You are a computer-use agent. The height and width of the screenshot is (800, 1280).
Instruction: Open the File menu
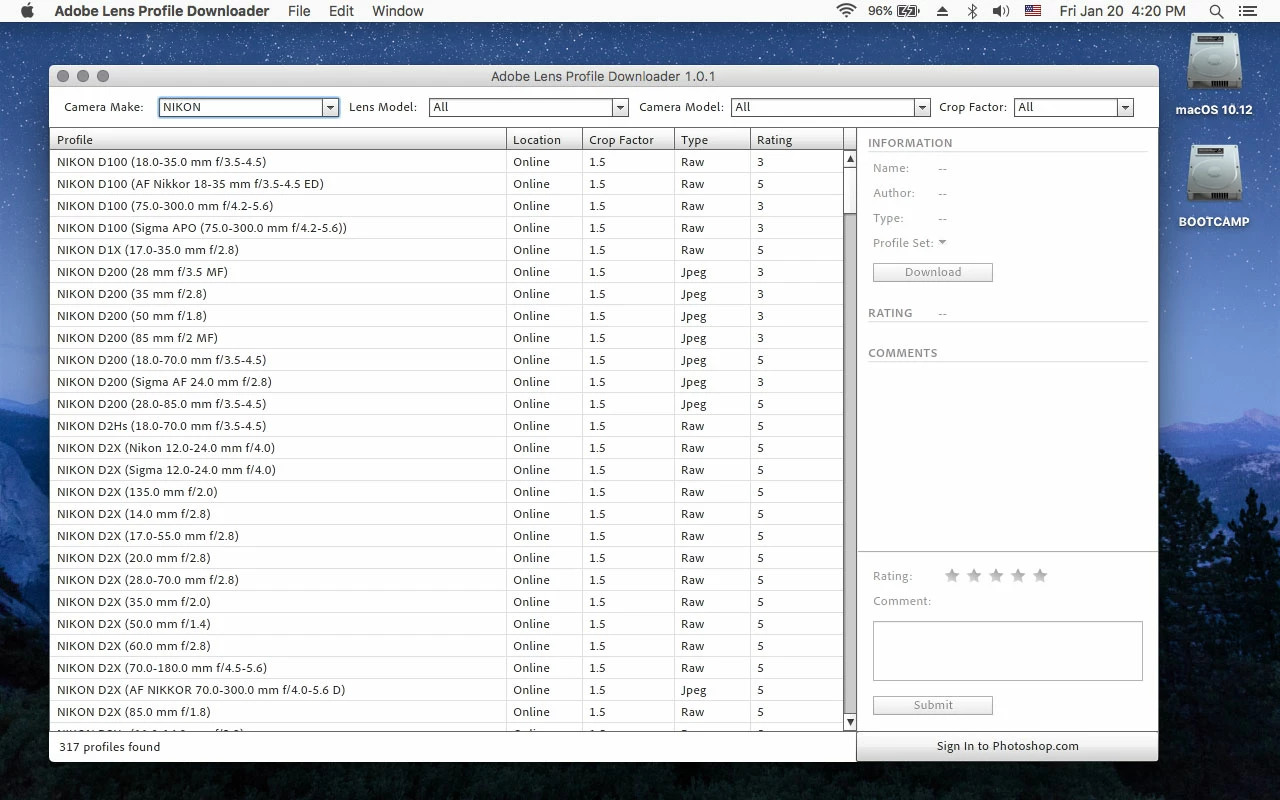pos(299,11)
